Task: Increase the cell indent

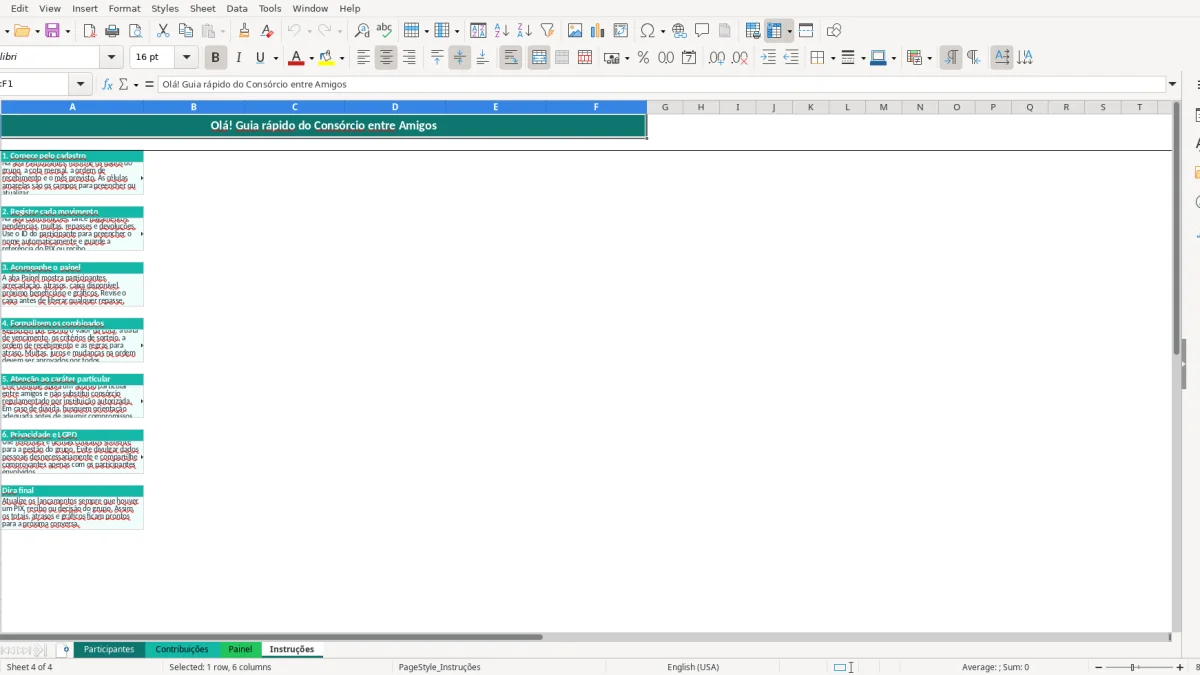Action: pyautogui.click(x=768, y=58)
